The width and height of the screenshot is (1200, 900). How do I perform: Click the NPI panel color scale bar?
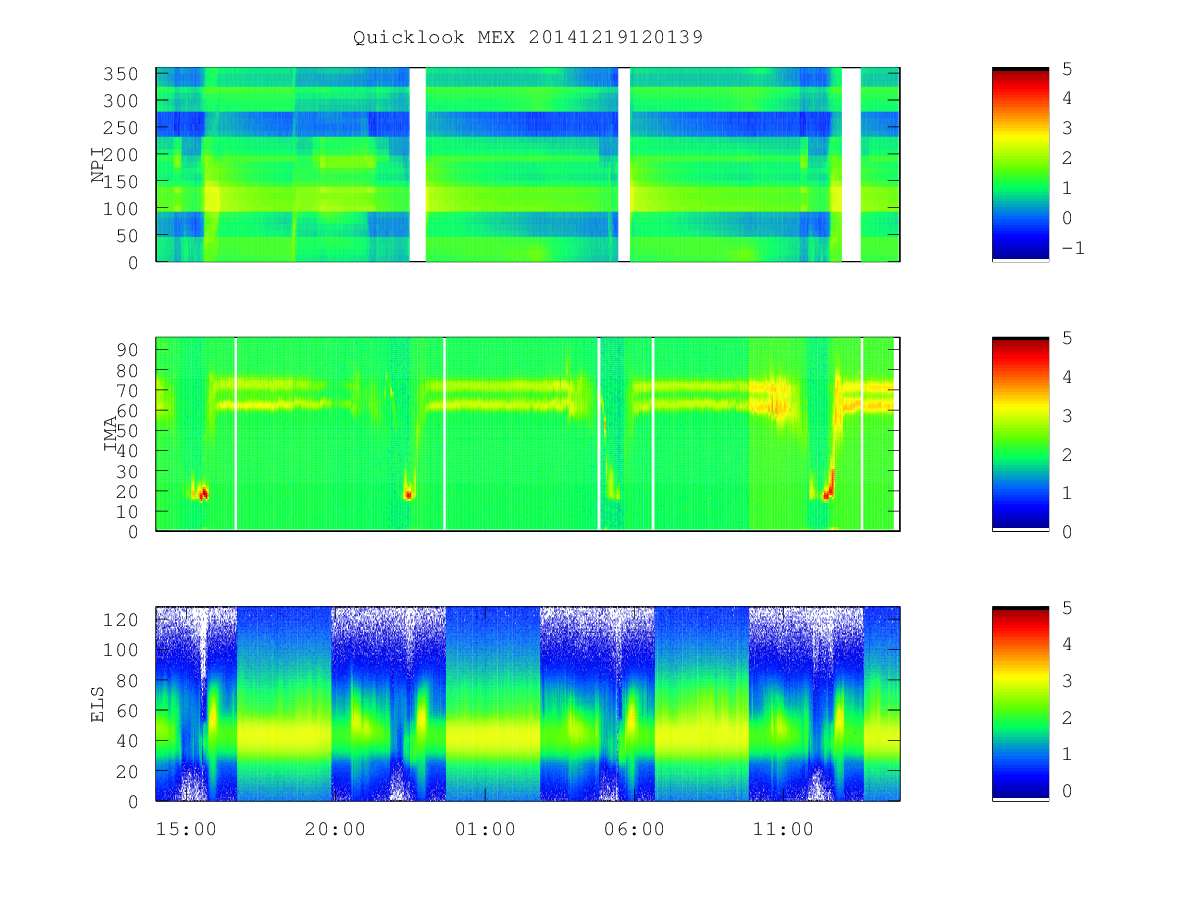[x=1020, y=165]
